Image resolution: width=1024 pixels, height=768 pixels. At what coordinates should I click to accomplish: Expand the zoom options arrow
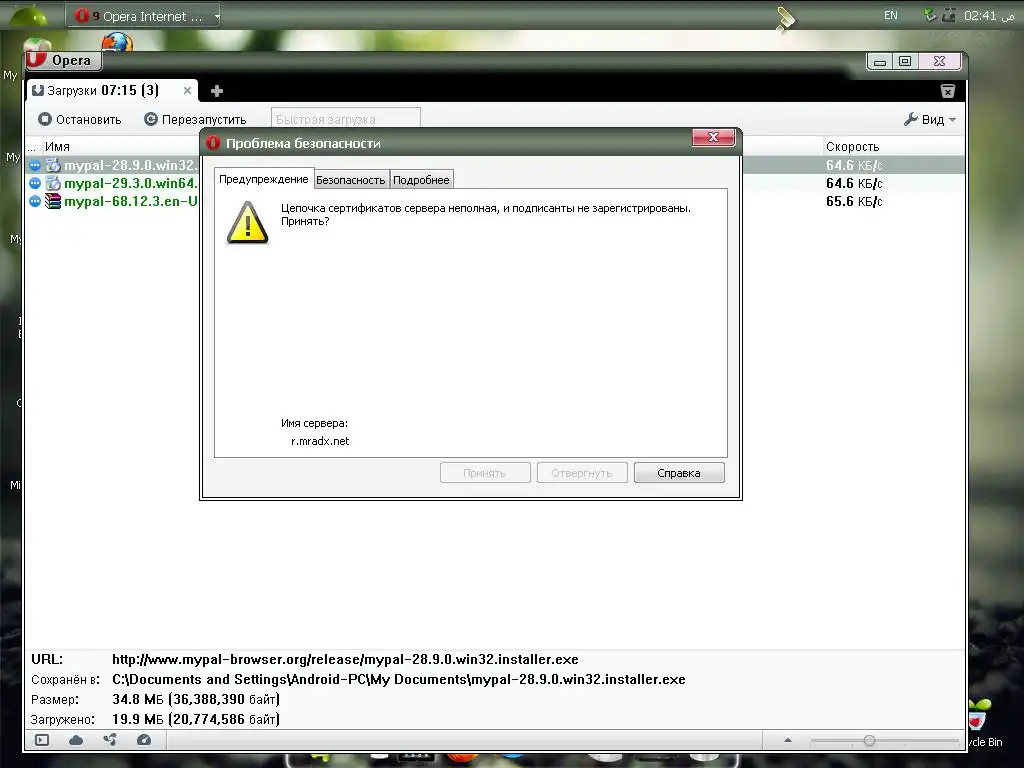point(788,740)
